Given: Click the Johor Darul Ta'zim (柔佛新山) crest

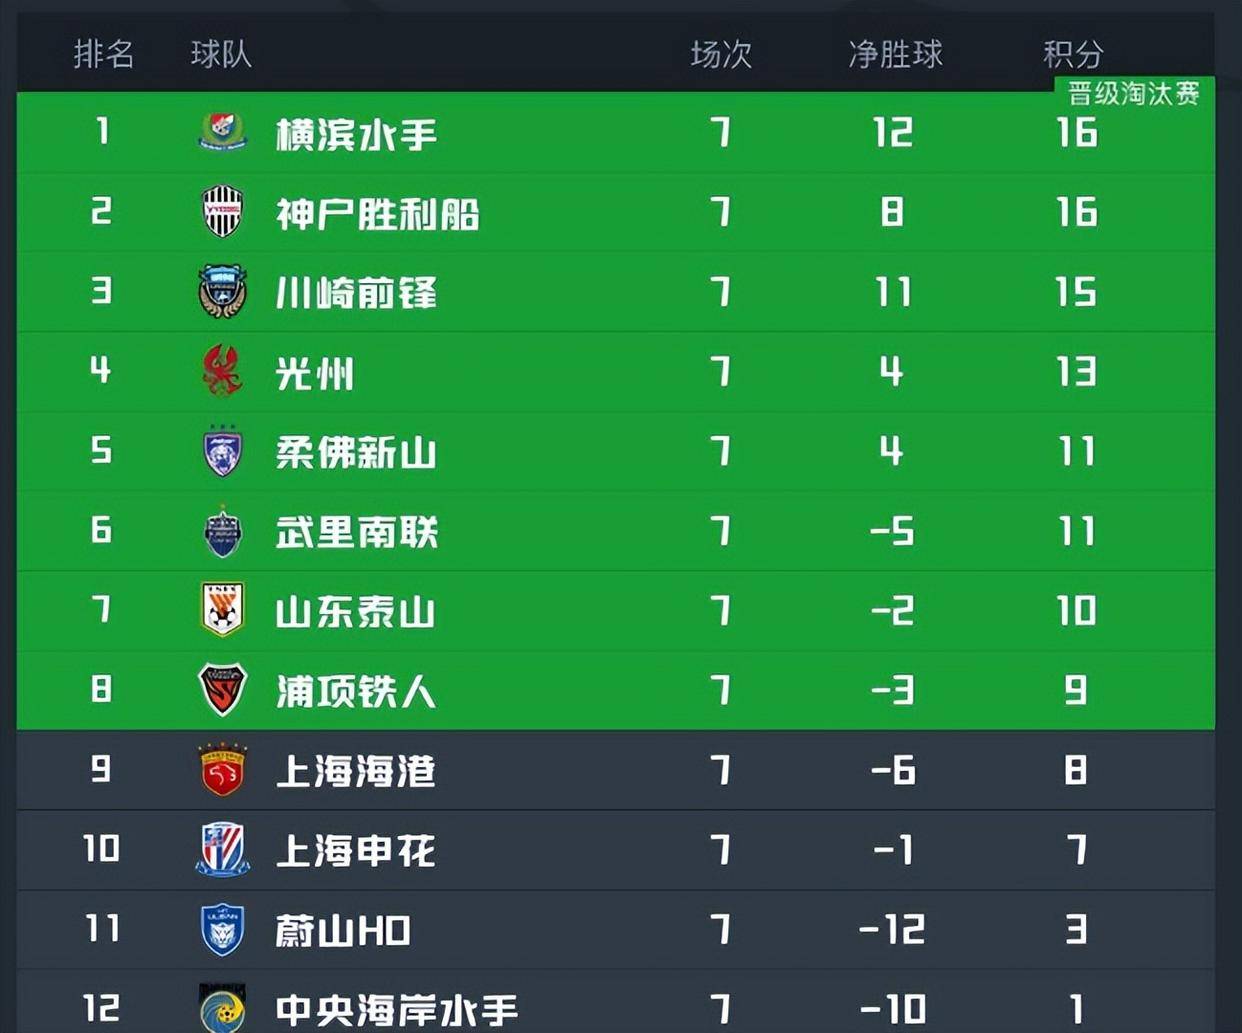Looking at the screenshot, I should pos(222,451).
